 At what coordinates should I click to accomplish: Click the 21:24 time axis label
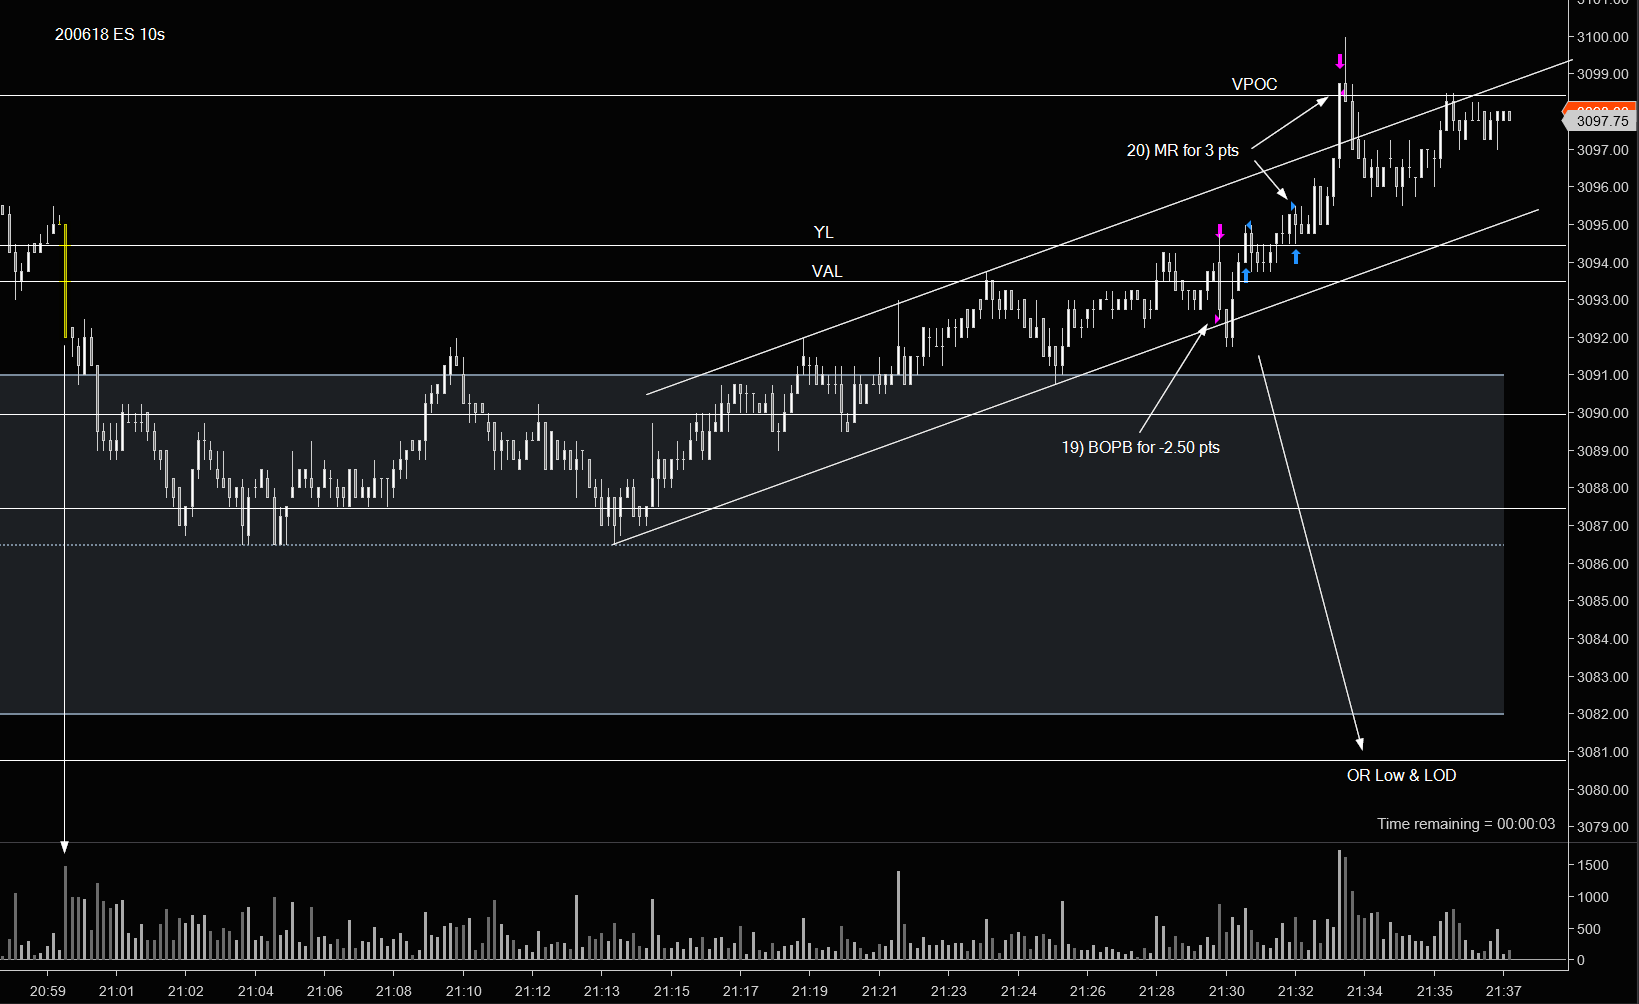click(x=1018, y=991)
